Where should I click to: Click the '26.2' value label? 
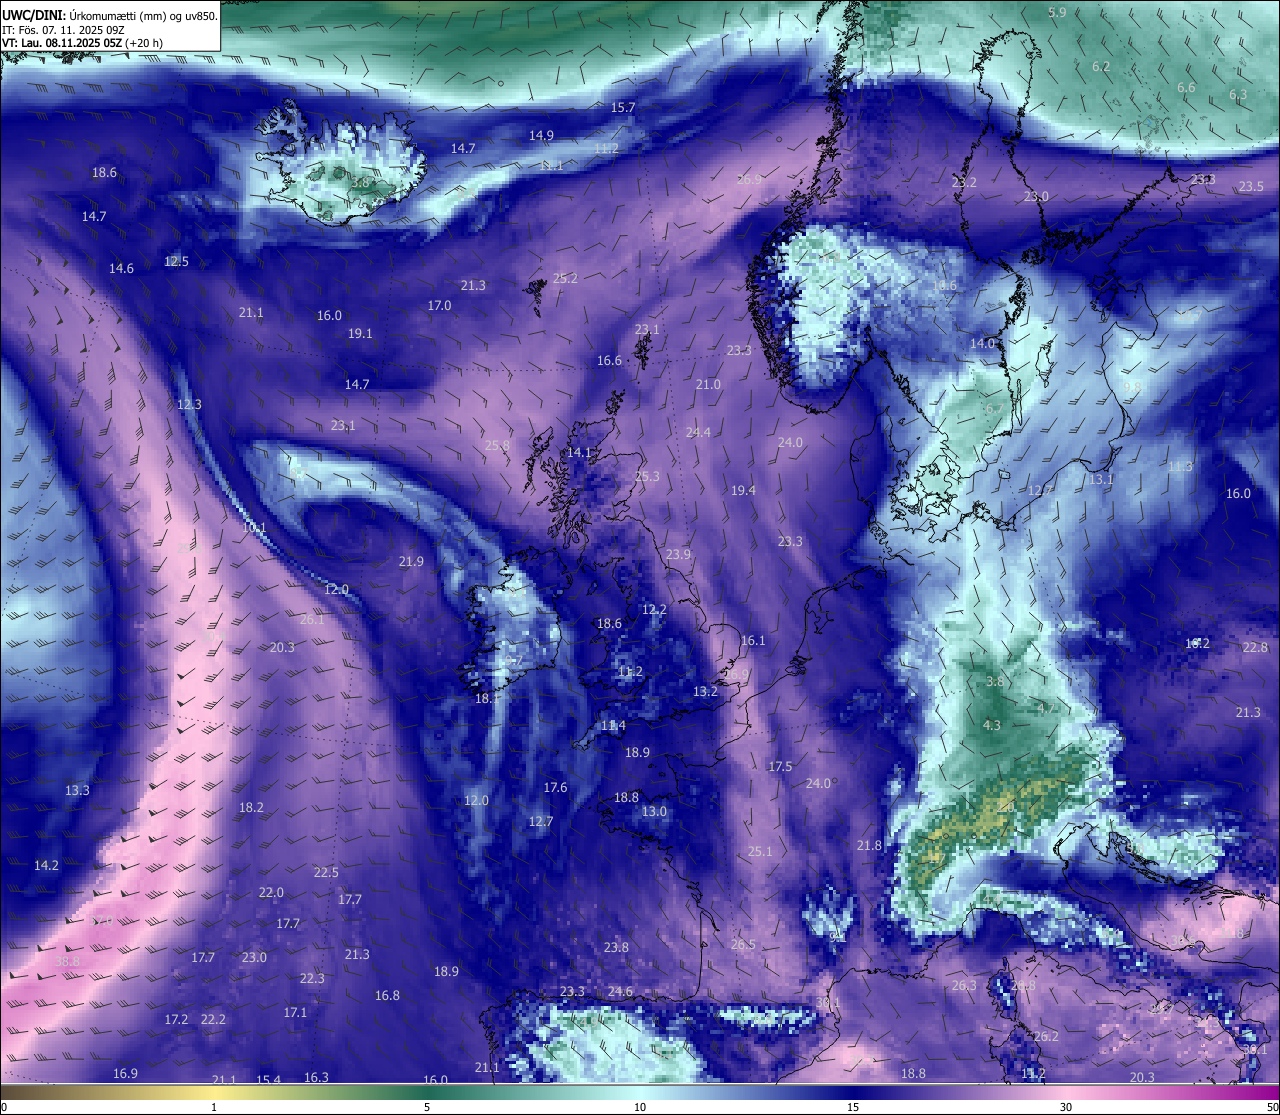[1045, 1036]
